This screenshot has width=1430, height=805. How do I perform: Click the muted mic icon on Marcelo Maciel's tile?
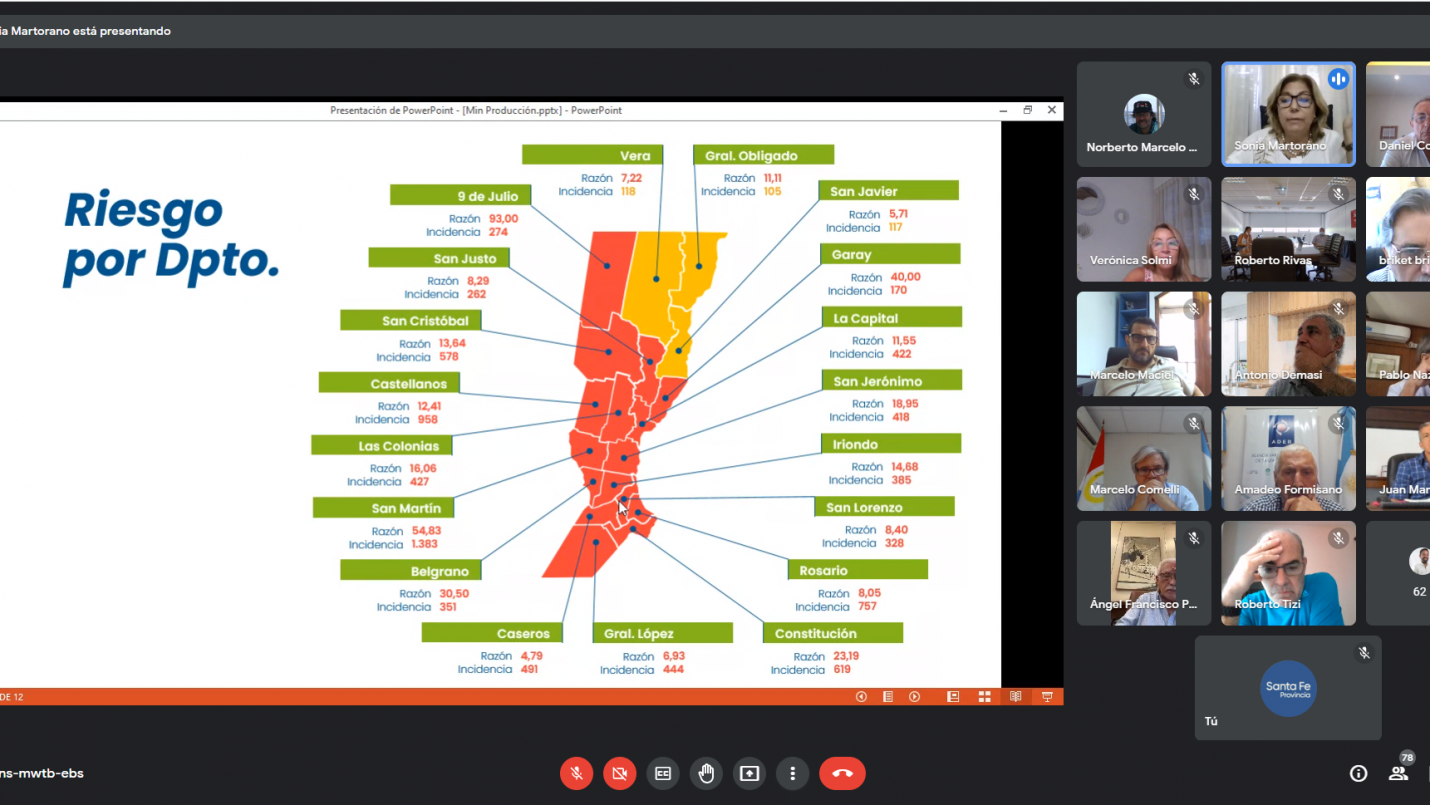(x=1193, y=309)
